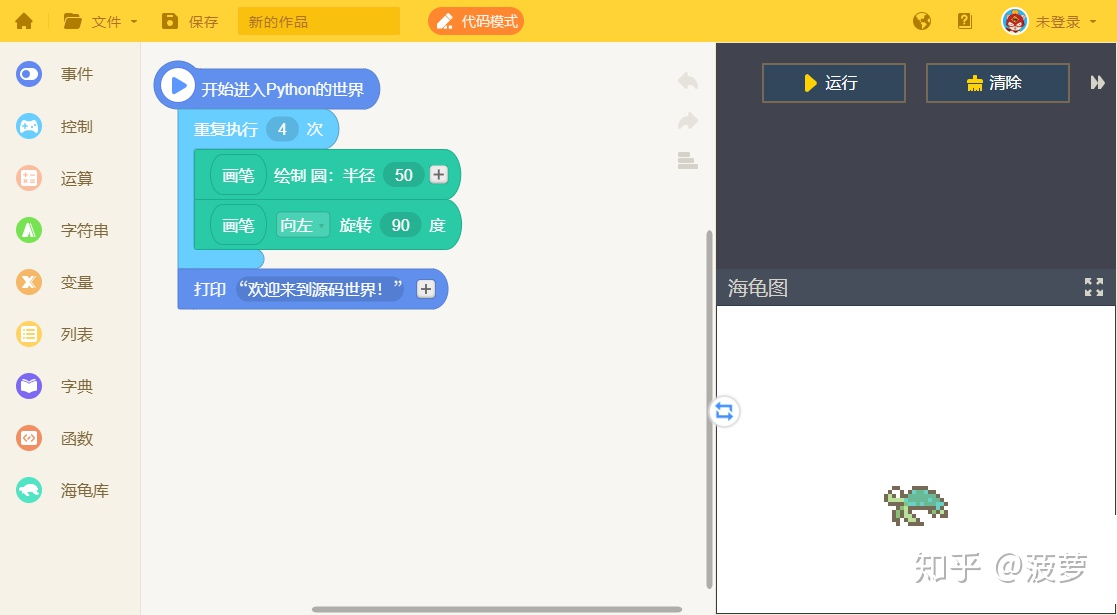Image resolution: width=1117 pixels, height=615 pixels.
Task: Open the 向左 direction dropdown
Action: (x=303, y=225)
